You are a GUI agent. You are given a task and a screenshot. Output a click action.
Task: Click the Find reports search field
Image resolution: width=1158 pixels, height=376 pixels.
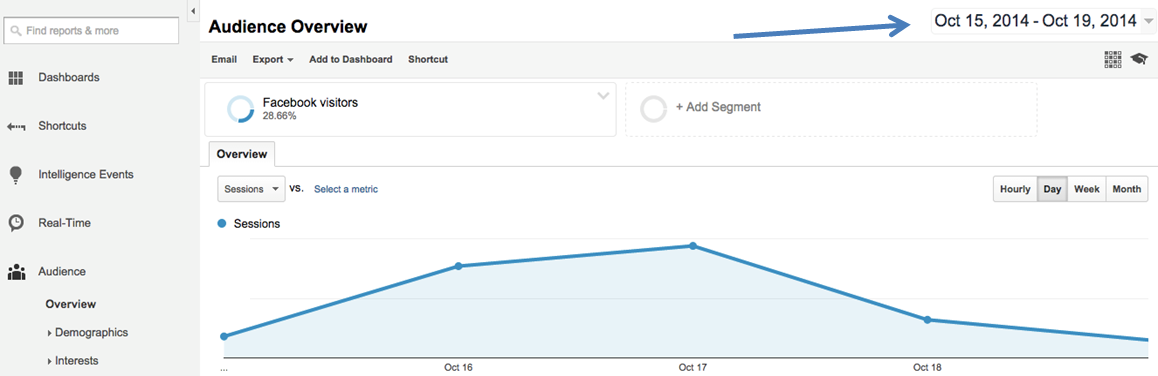[x=91, y=31]
